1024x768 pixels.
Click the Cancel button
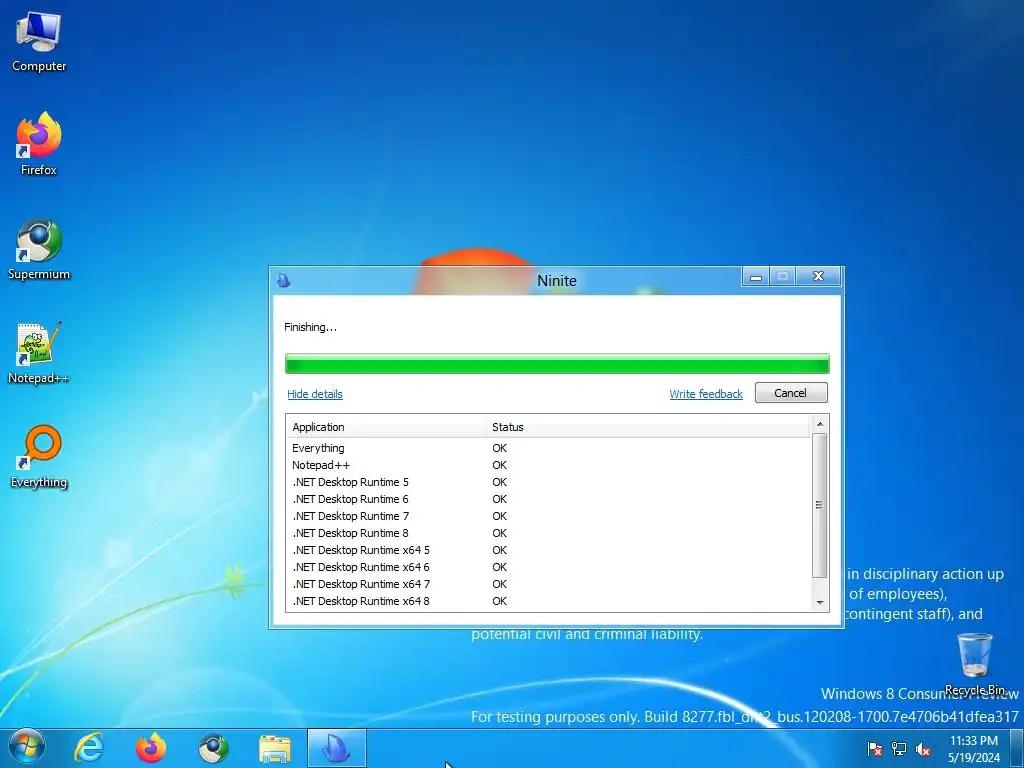point(791,392)
